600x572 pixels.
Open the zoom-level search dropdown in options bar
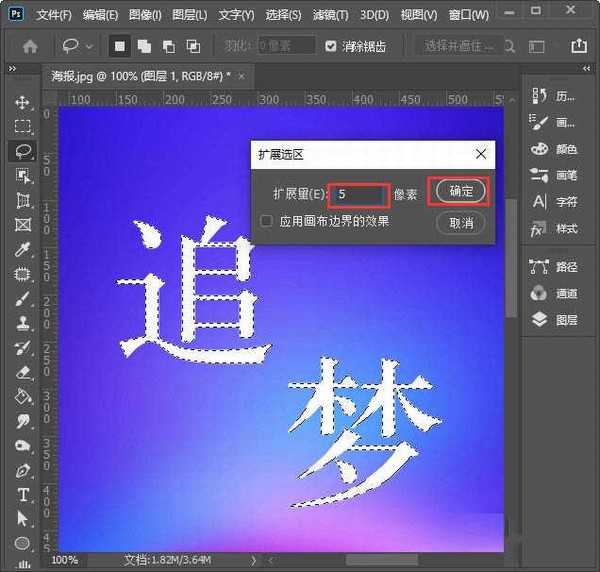click(x=545, y=46)
